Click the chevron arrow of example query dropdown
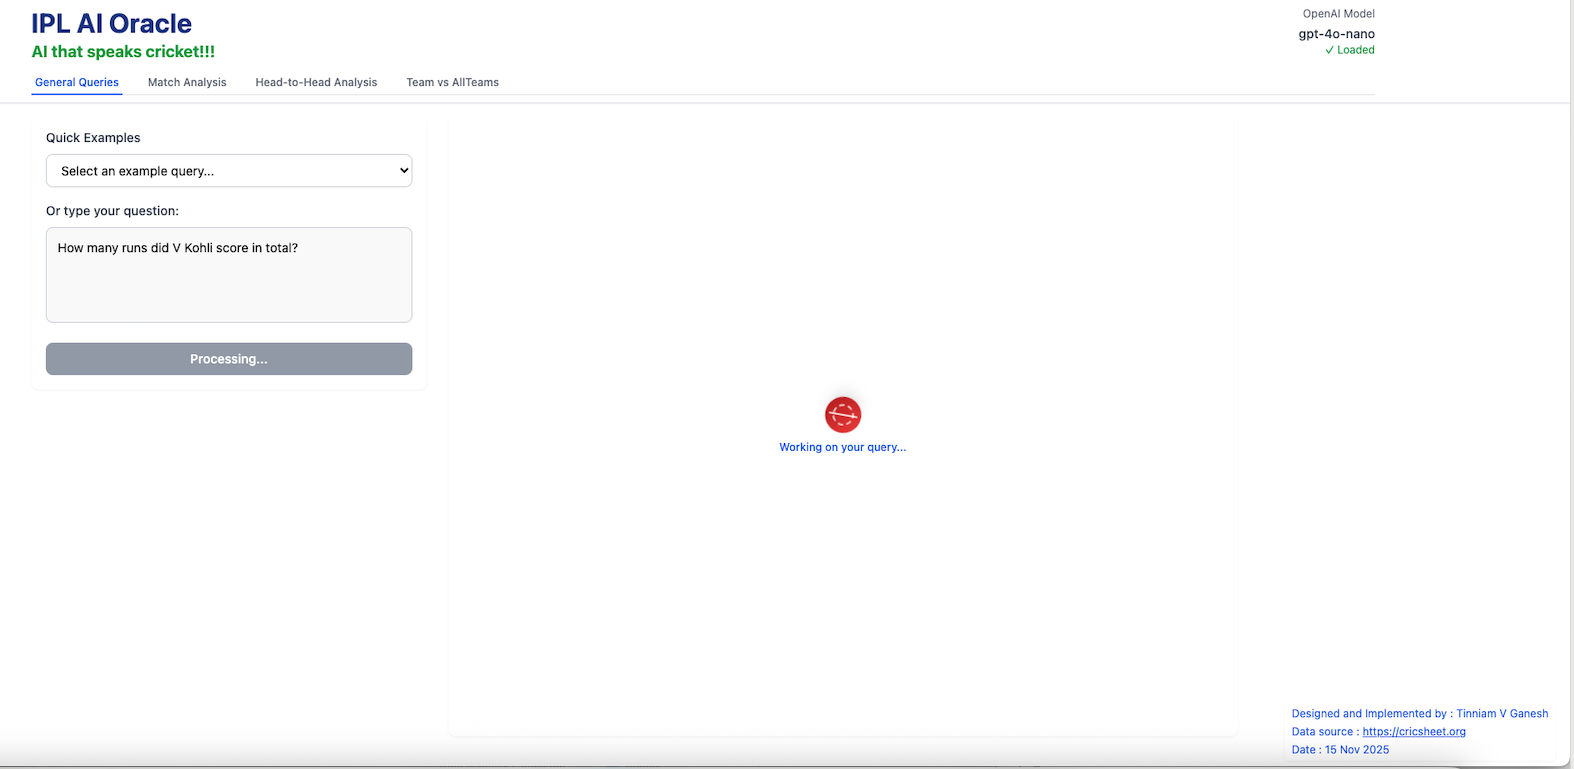Viewport: 1574px width, 769px height. pyautogui.click(x=404, y=171)
